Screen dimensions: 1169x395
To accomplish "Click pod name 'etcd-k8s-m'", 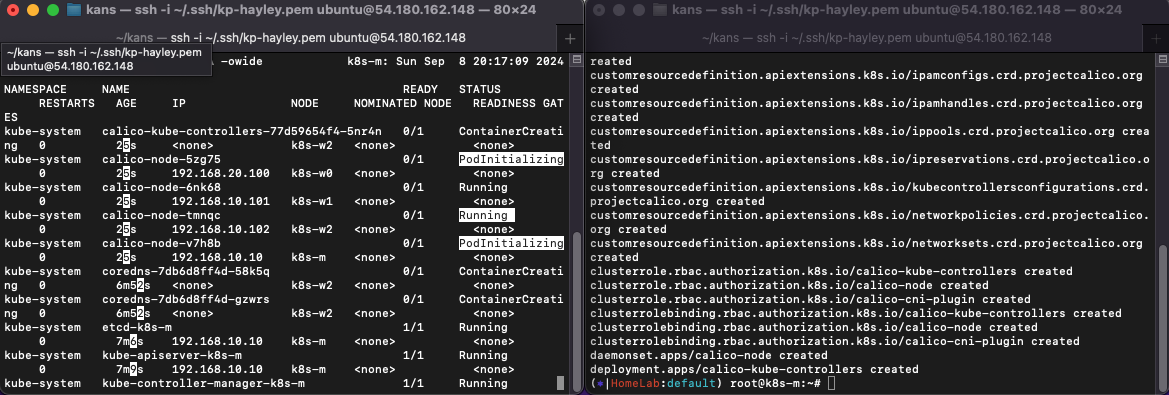I will coord(137,327).
